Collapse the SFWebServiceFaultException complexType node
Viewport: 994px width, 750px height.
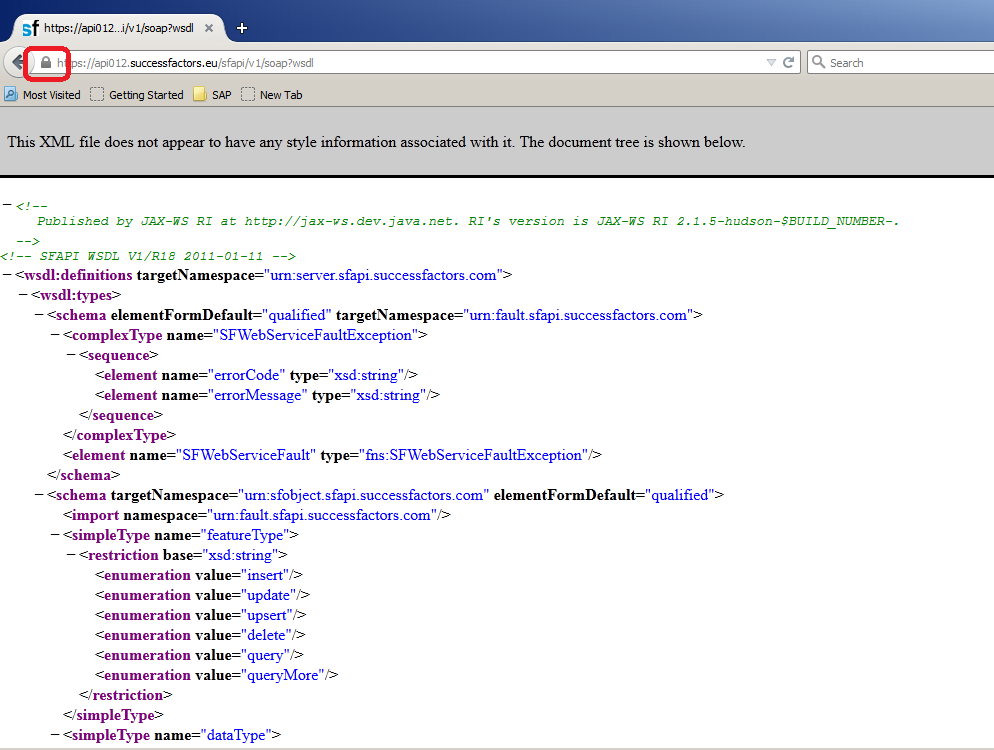[x=55, y=335]
